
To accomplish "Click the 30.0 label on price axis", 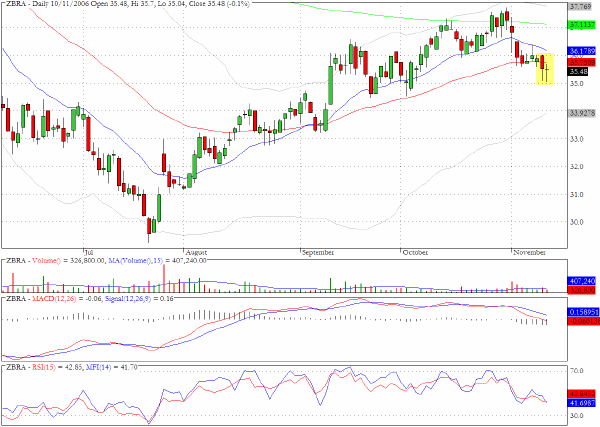I will pos(577,222).
